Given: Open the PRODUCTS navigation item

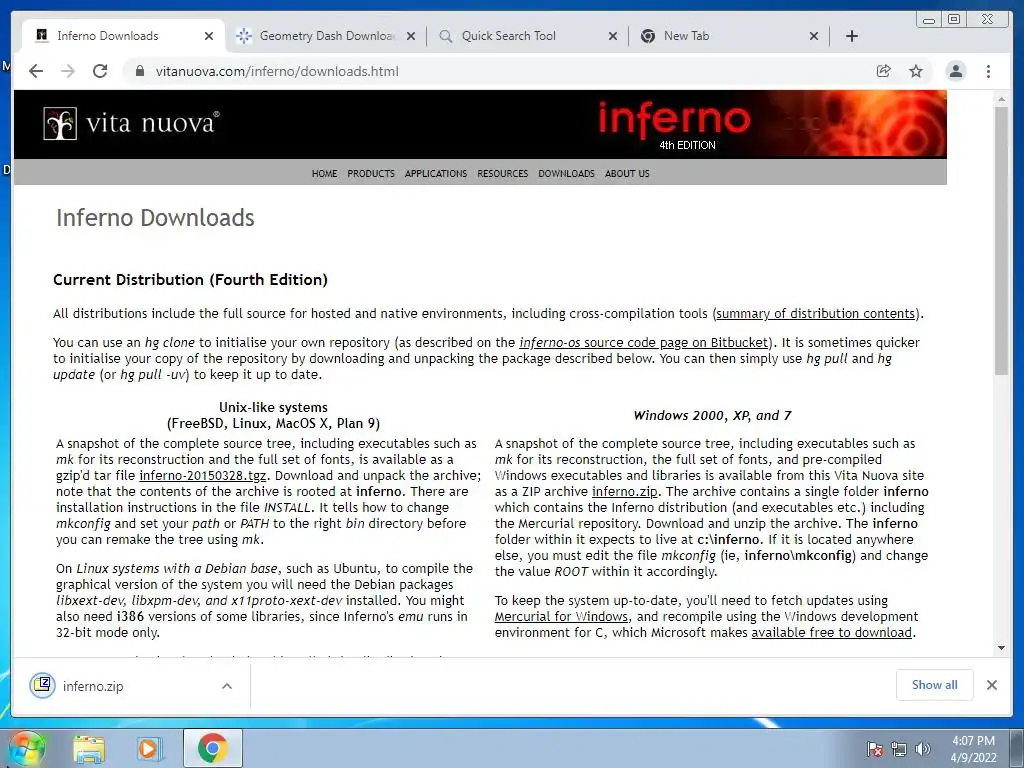Looking at the screenshot, I should pyautogui.click(x=371, y=174).
